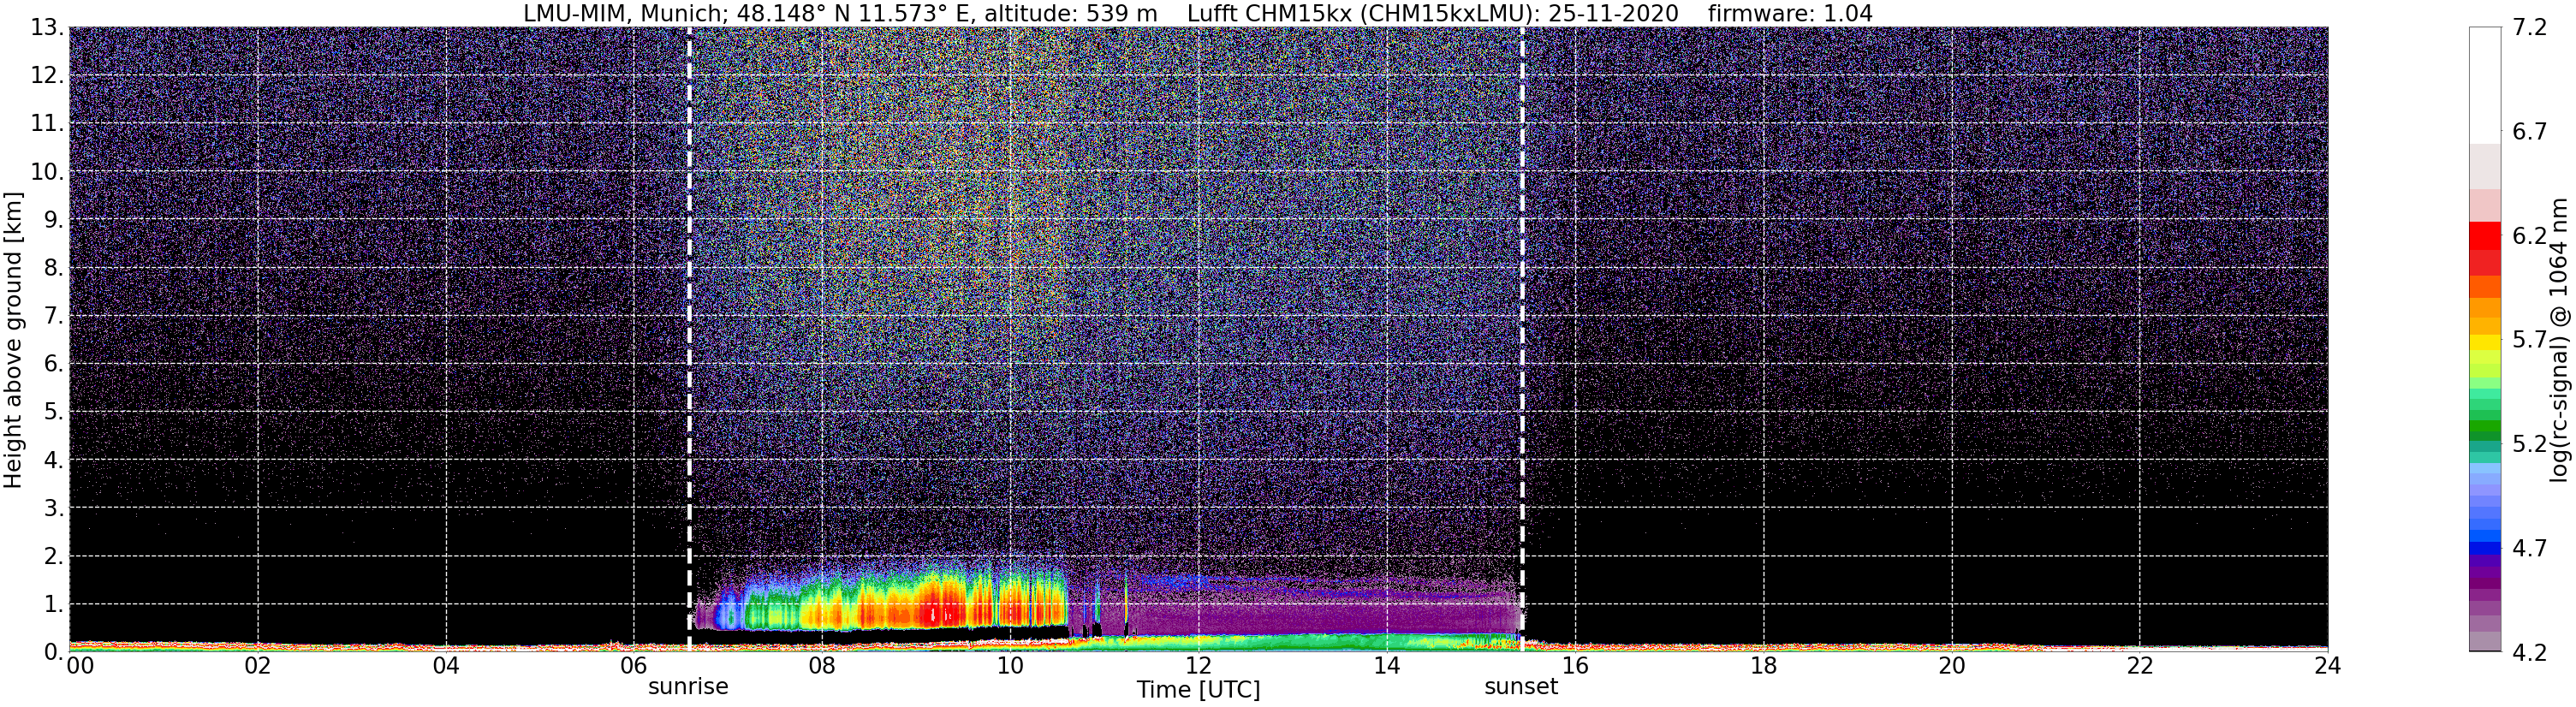Click the time axis tick label 06
The height and width of the screenshot is (707, 2576).
point(634,666)
